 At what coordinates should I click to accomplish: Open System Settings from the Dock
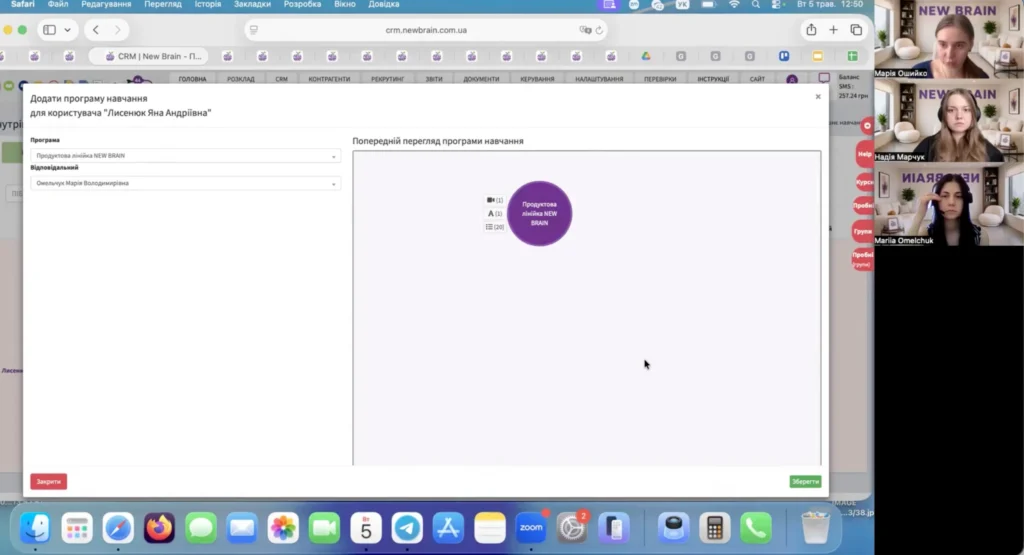(572, 528)
